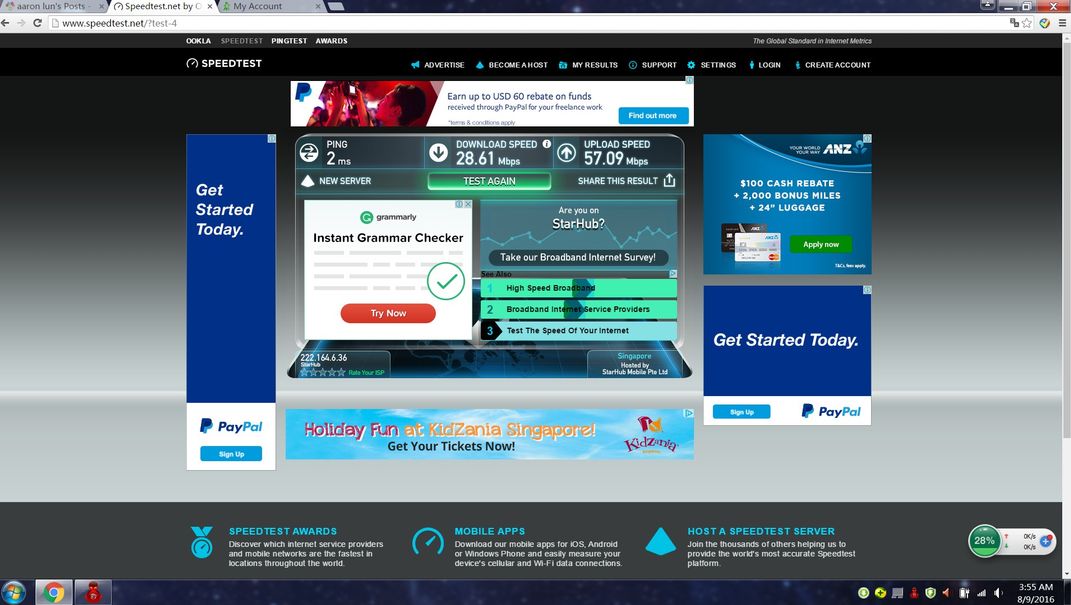The width and height of the screenshot is (1071, 605).
Task: Open the Chrome menu icon
Action: [1062, 23]
